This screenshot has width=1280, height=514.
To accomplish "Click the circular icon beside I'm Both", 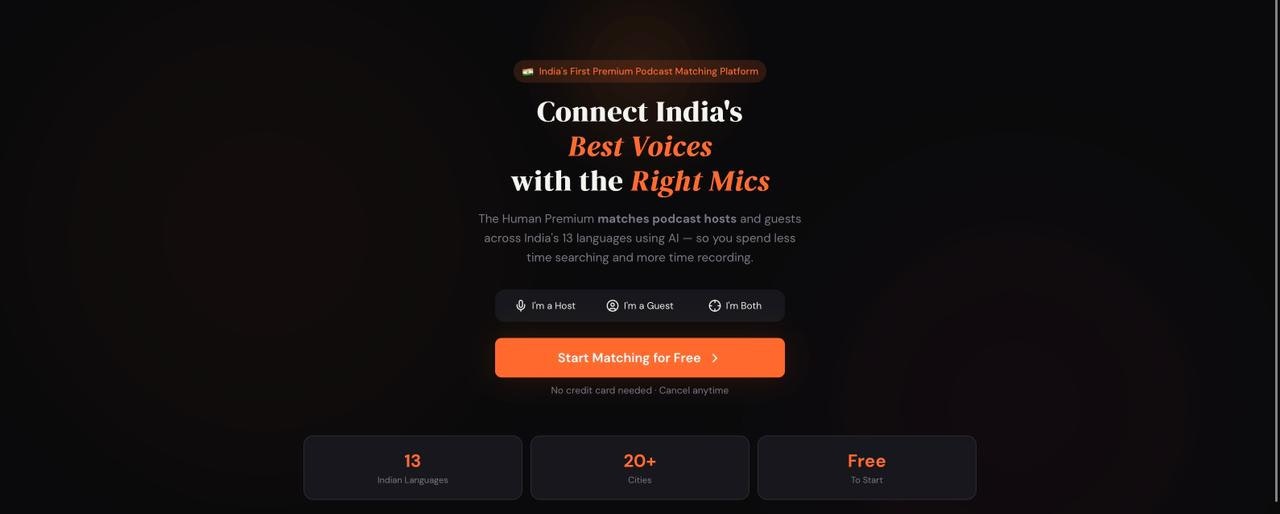I will pyautogui.click(x=714, y=306).
